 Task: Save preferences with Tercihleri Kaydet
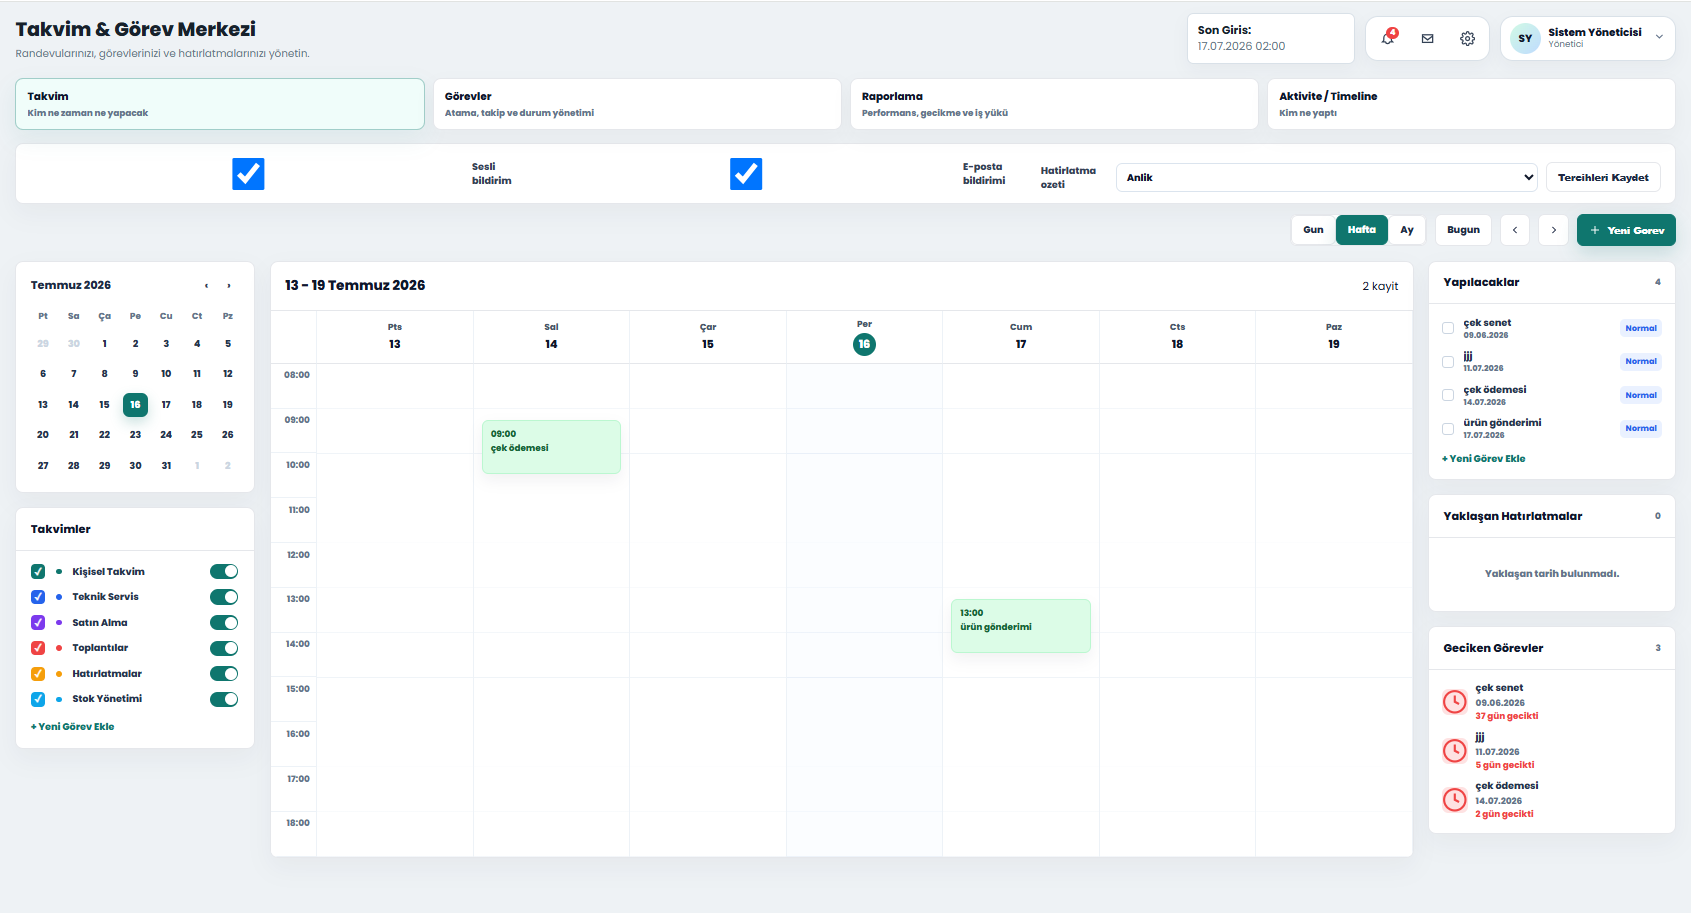(1603, 177)
